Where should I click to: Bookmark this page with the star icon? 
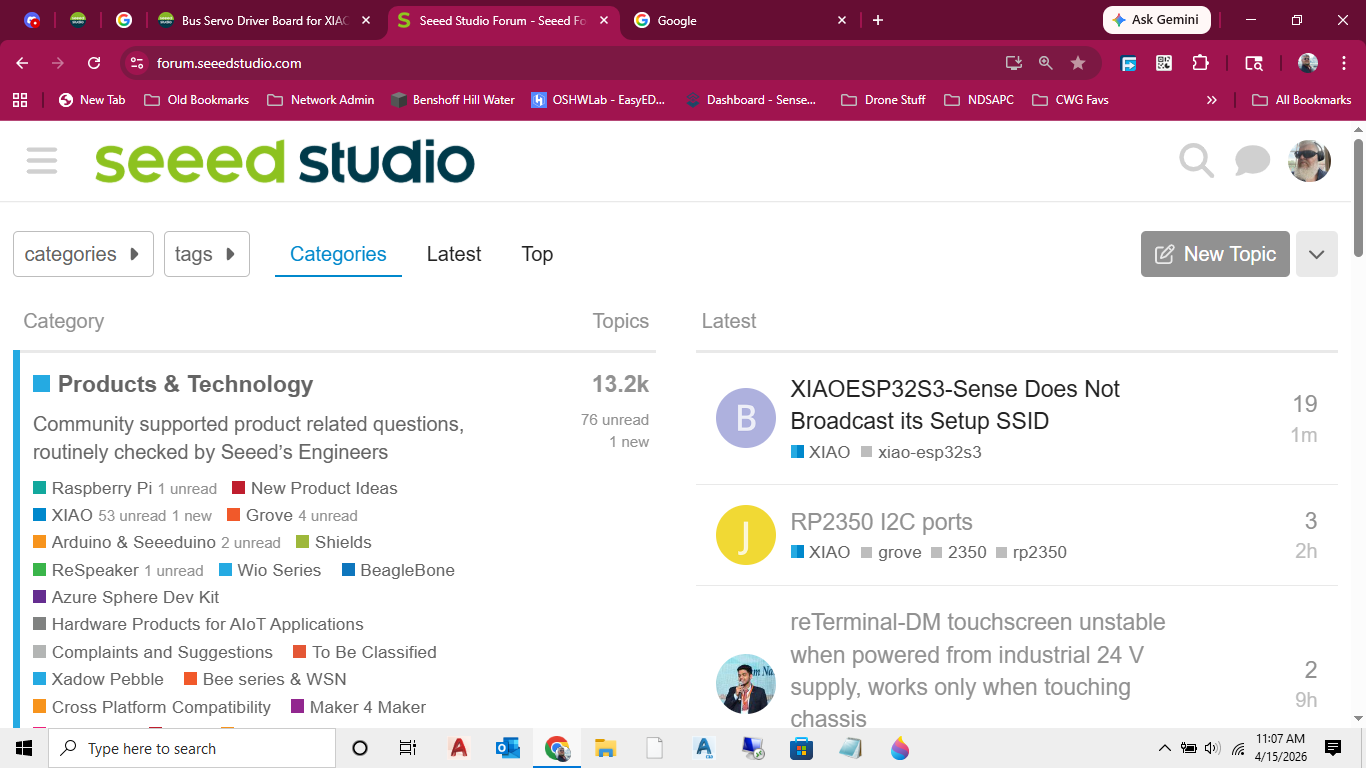click(1078, 63)
